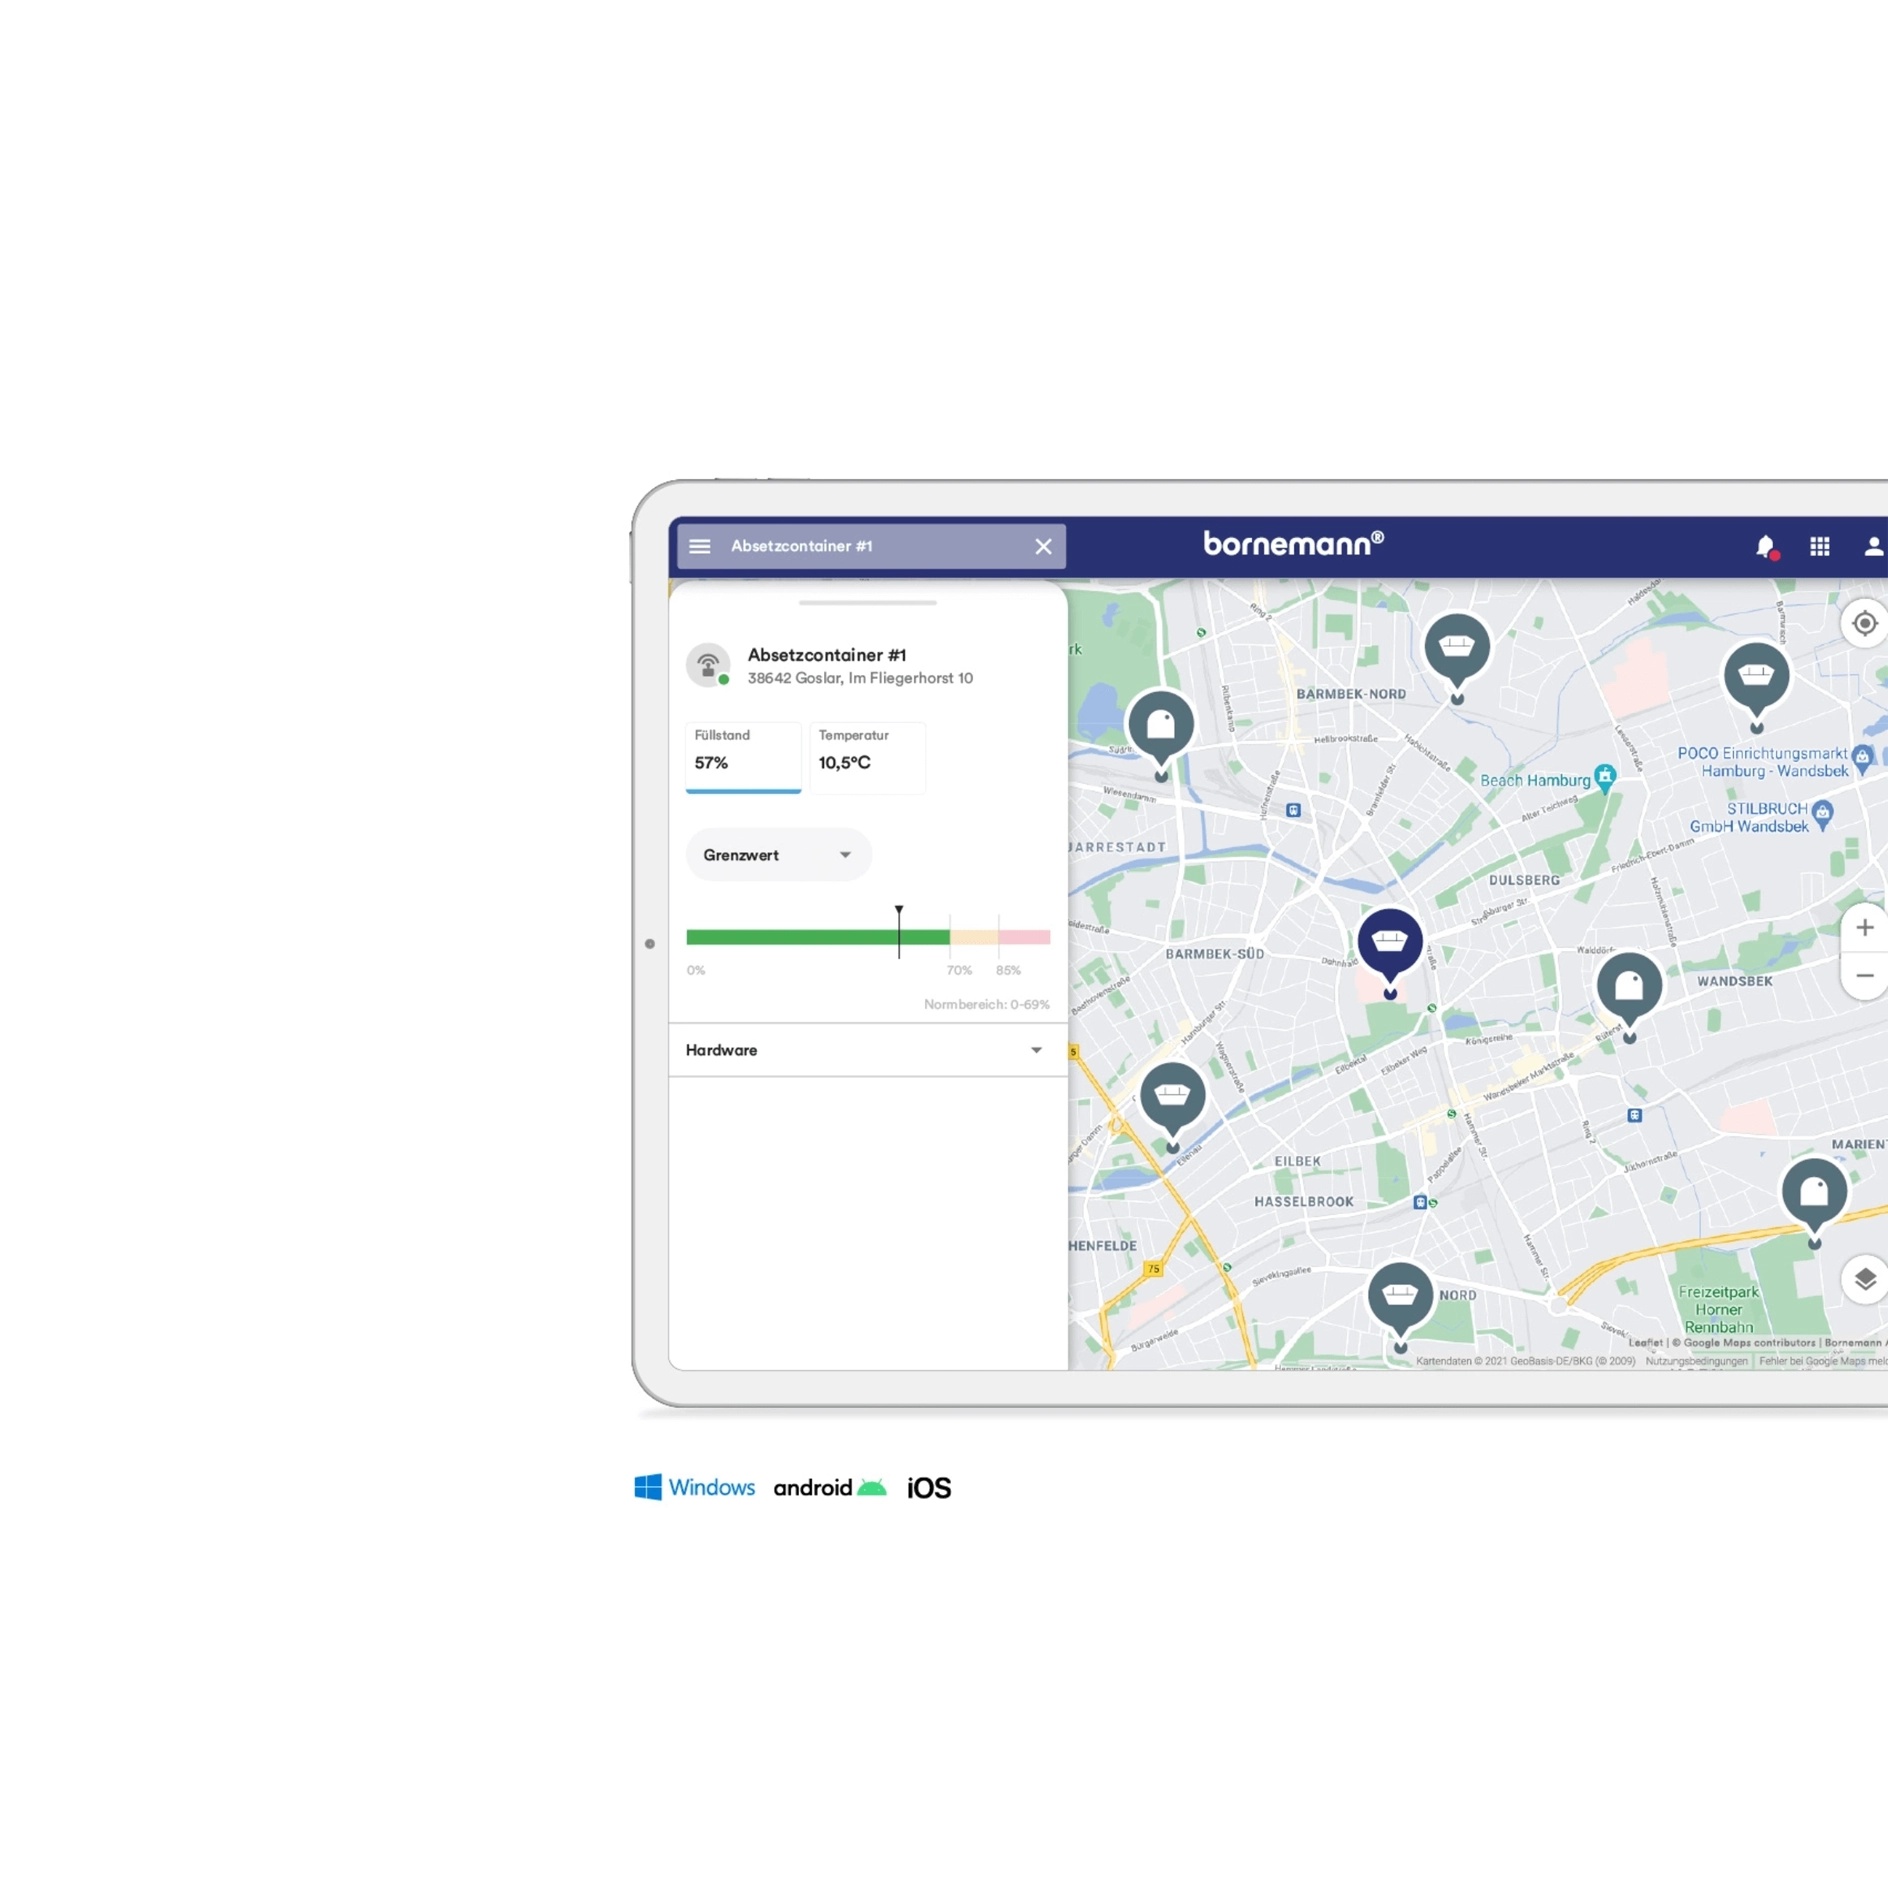Center map on my location
Viewport: 1888px width, 1888px height.
click(x=1864, y=623)
